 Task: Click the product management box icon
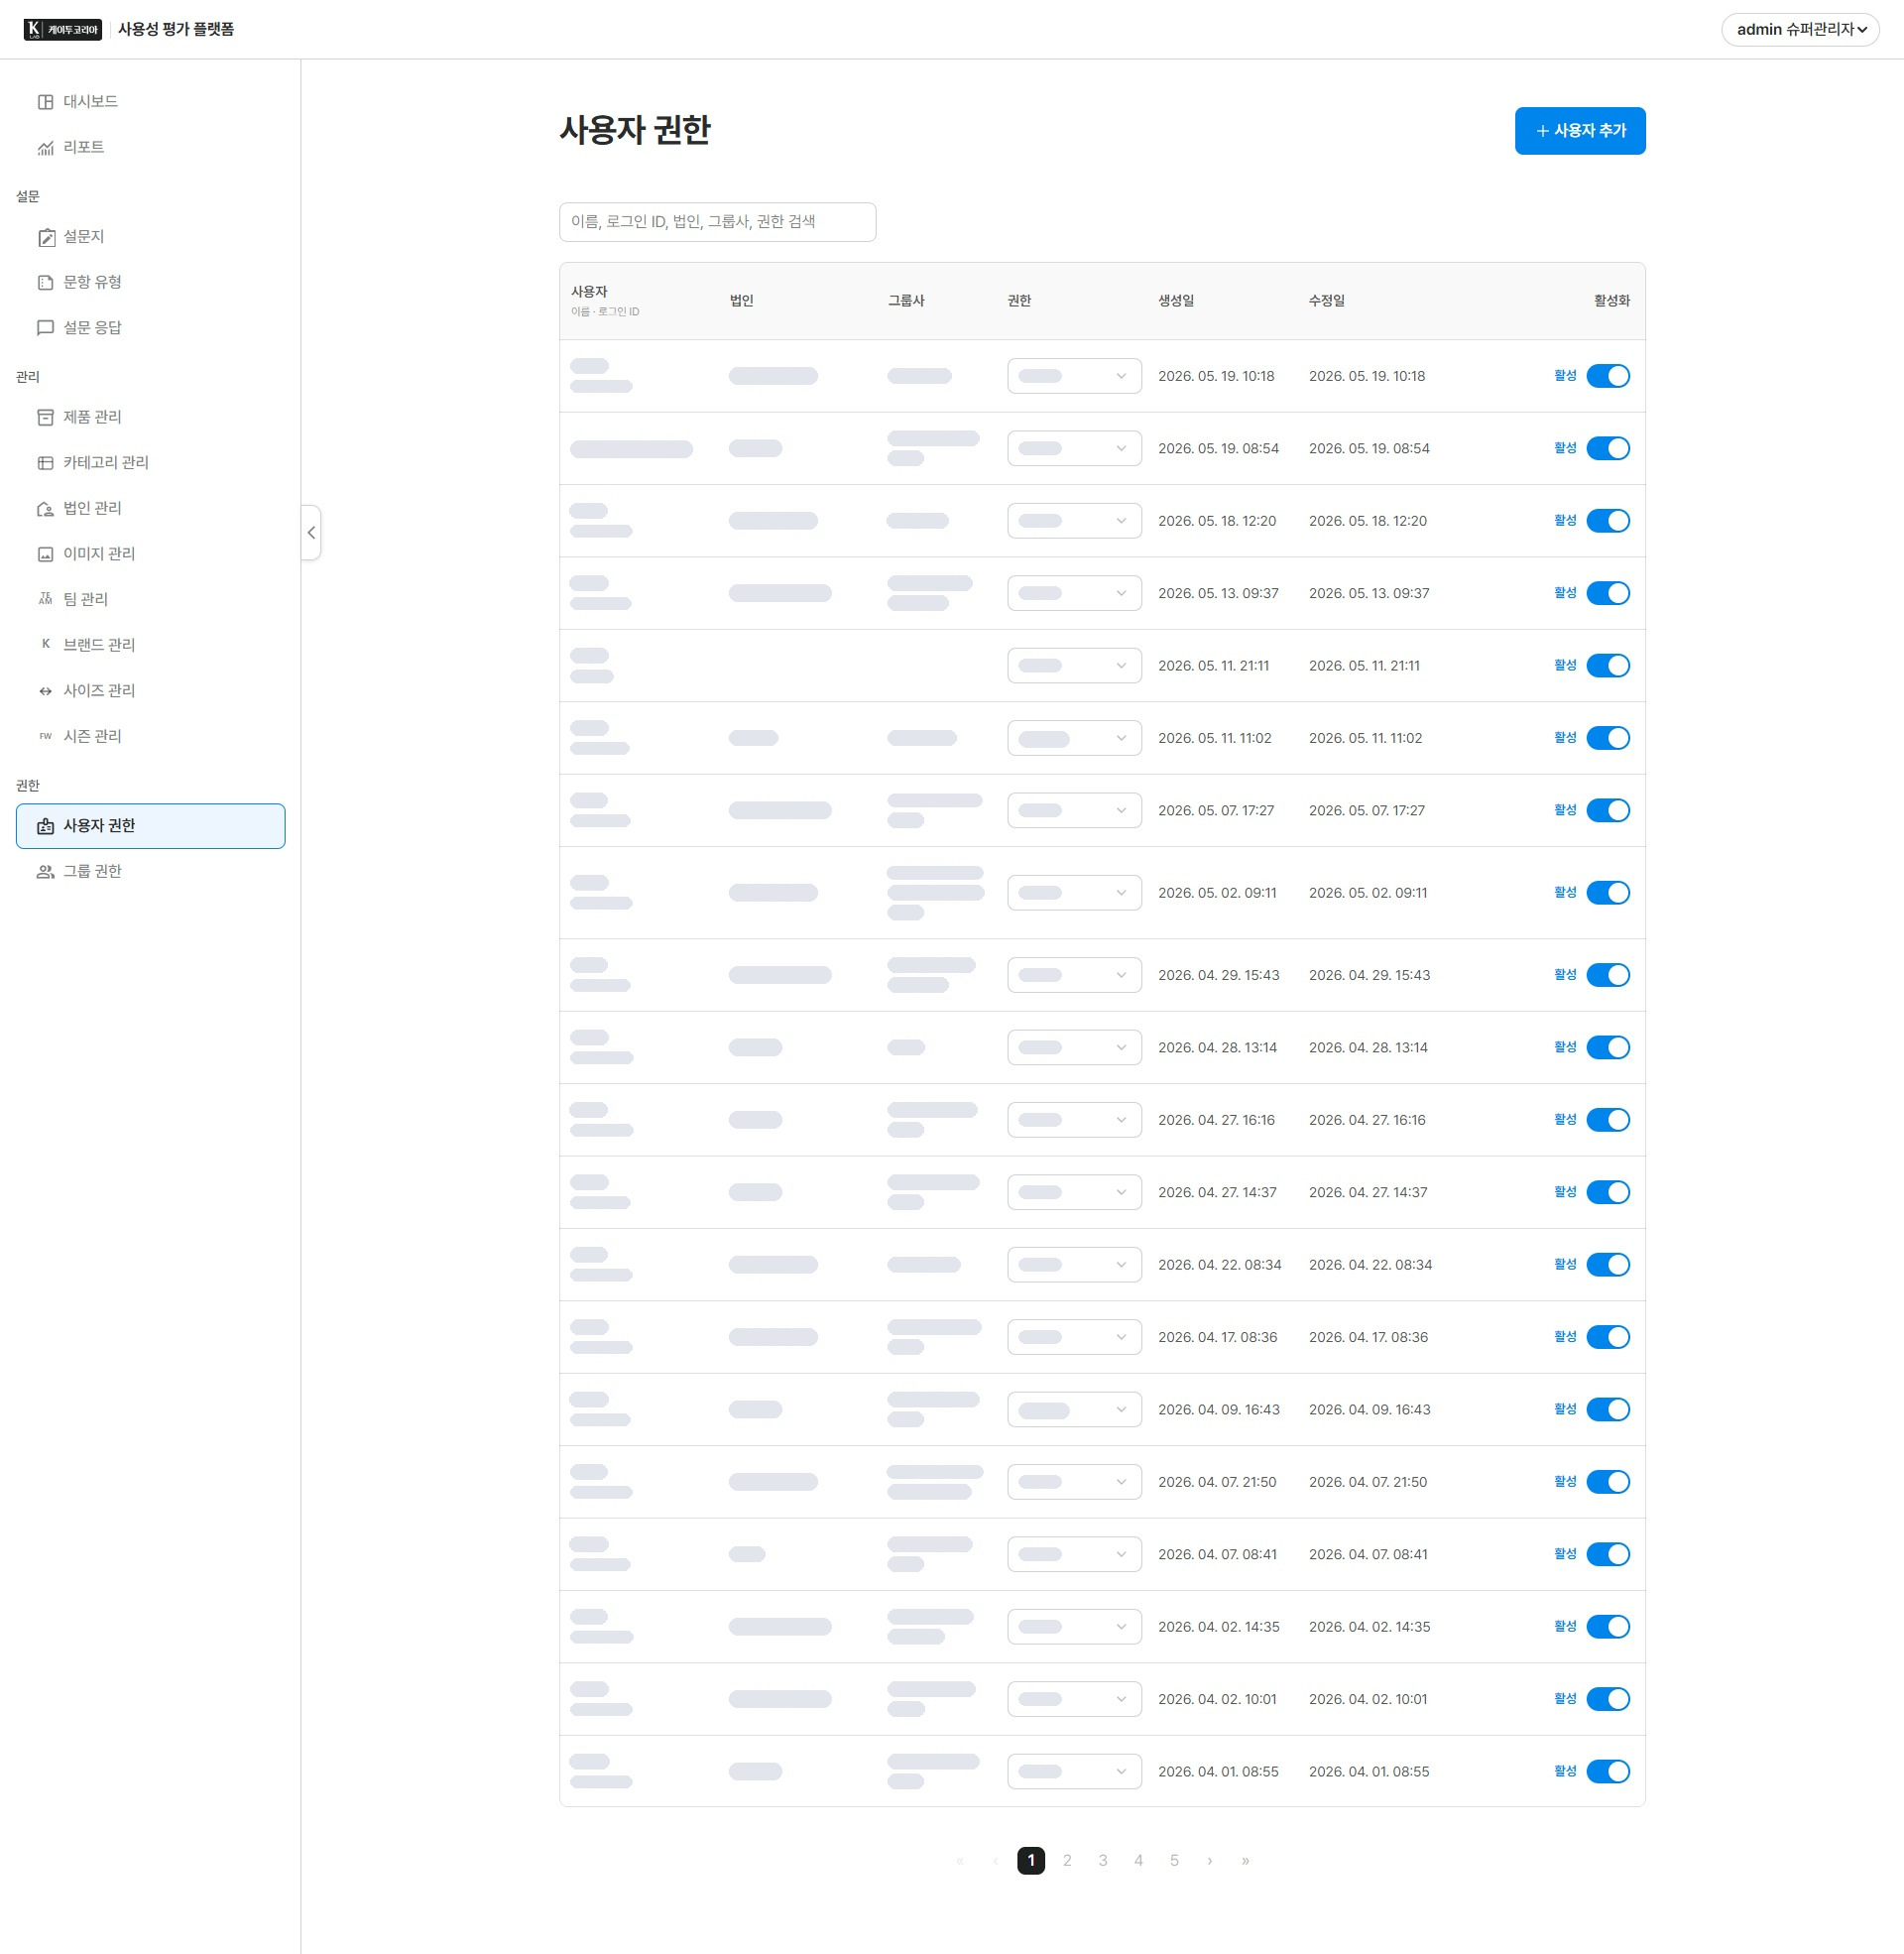[x=45, y=417]
